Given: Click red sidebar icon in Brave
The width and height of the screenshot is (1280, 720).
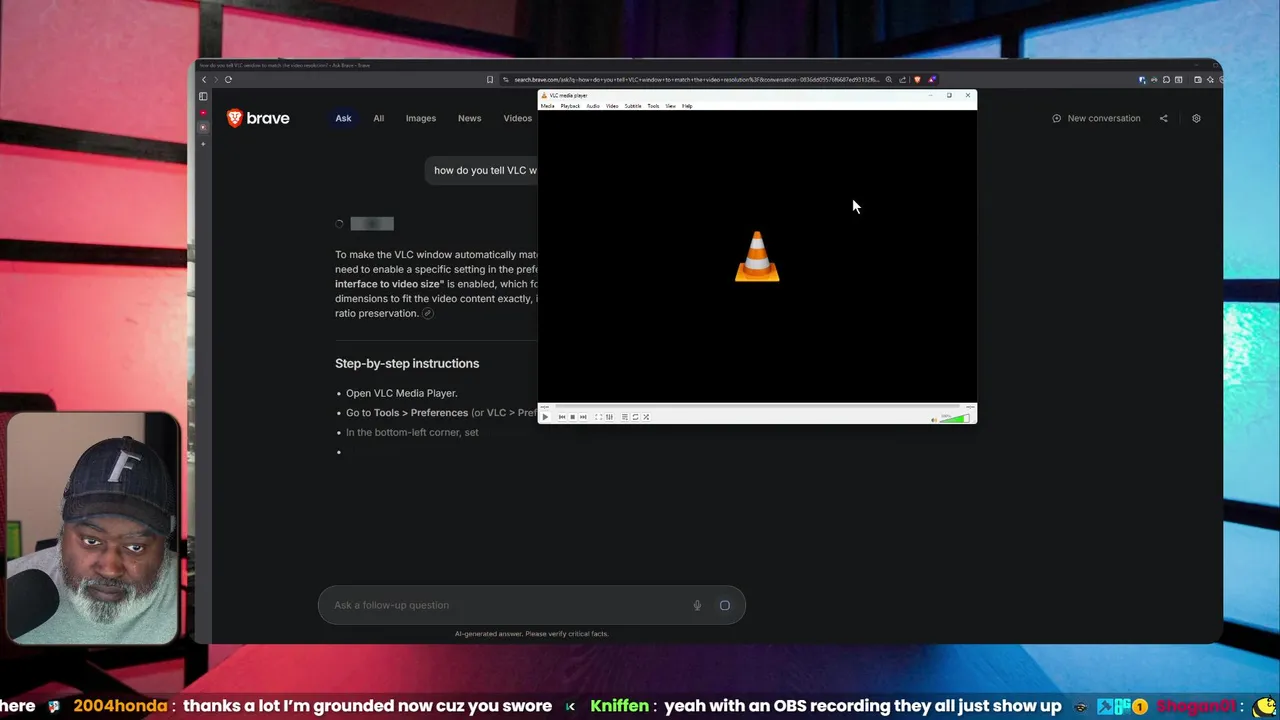Looking at the screenshot, I should click(203, 112).
